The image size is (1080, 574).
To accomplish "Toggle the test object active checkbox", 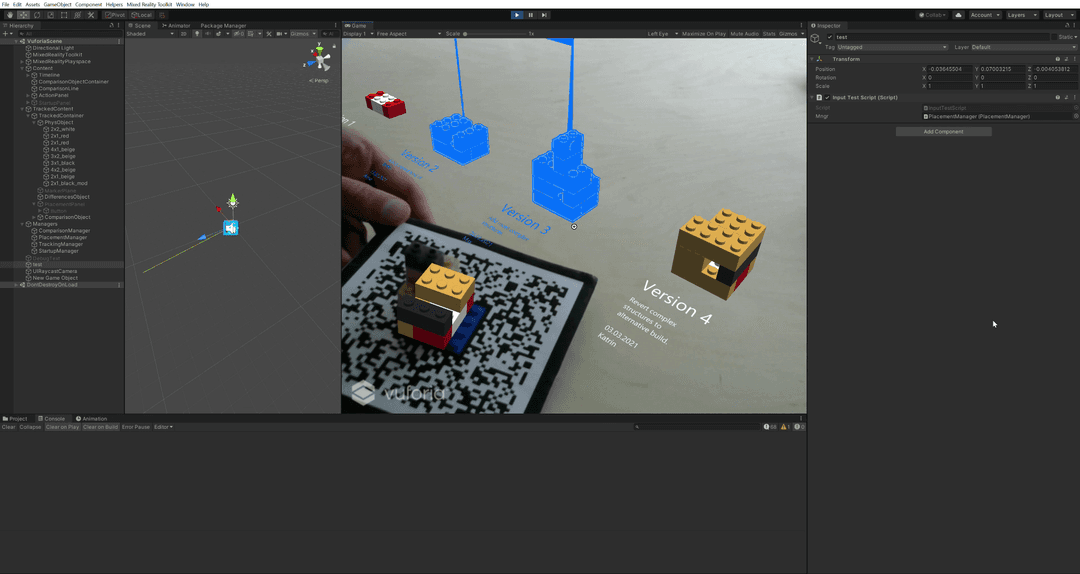I will tap(830, 37).
